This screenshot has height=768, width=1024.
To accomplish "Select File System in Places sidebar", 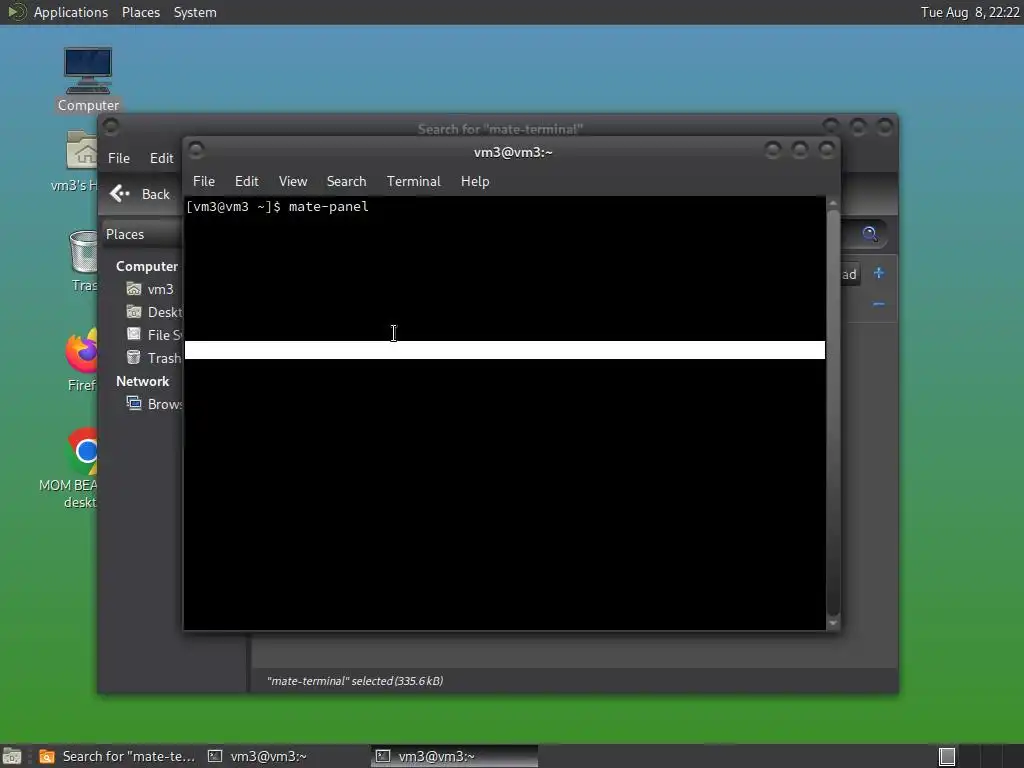I will coord(154,335).
